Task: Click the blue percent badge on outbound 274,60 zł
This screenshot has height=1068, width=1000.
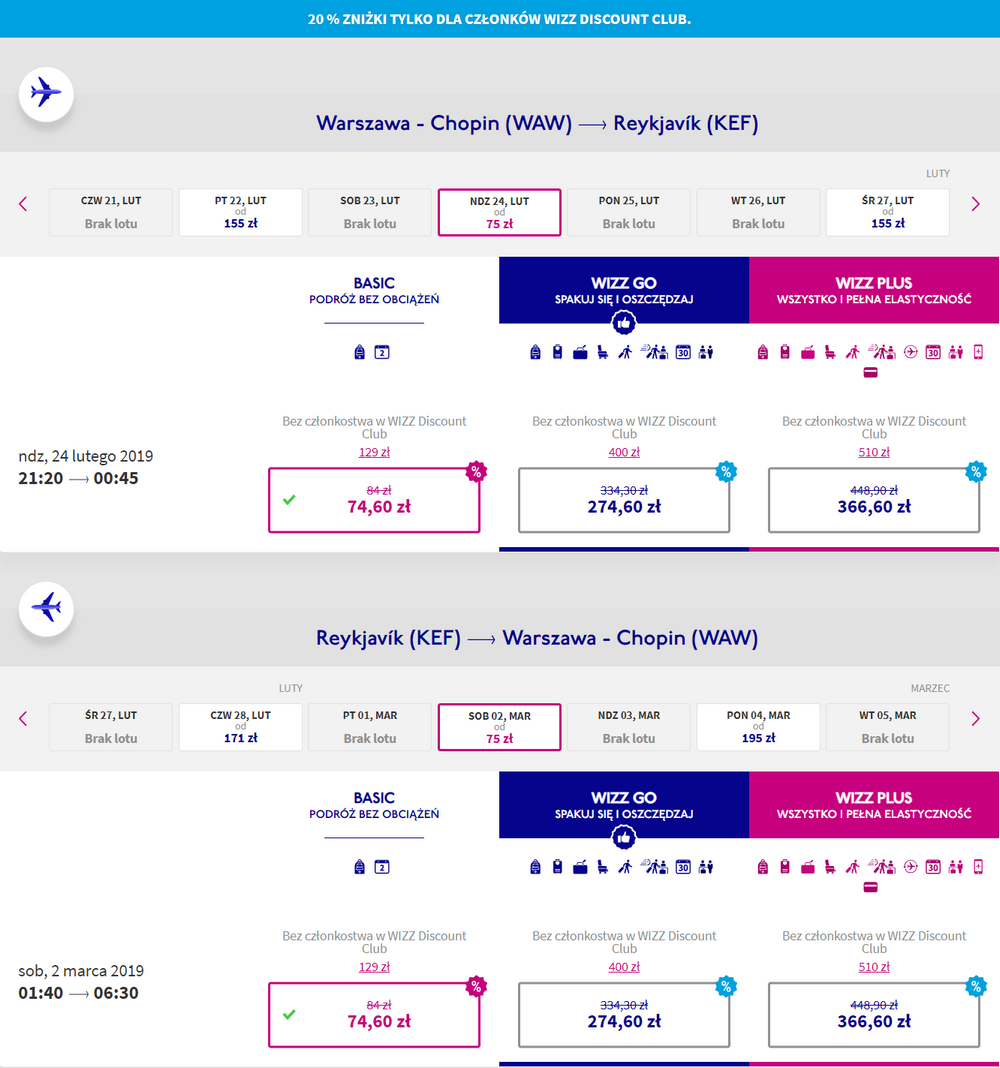Action: click(x=726, y=471)
